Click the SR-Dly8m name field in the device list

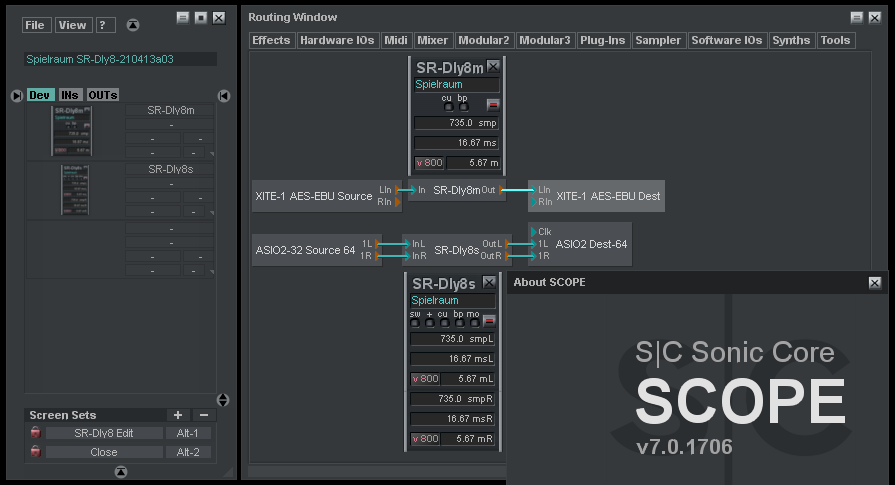point(170,110)
